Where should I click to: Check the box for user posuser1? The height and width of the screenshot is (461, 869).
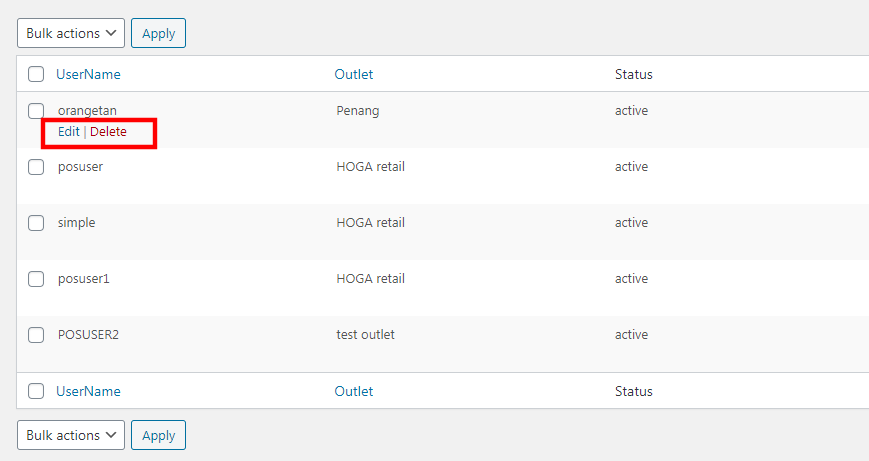tap(36, 279)
